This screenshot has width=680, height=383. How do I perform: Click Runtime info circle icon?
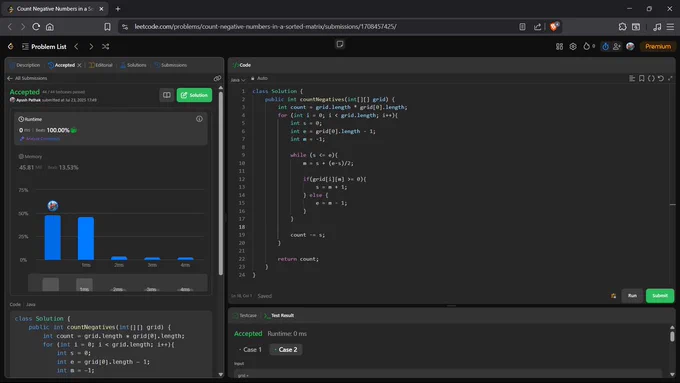[x=199, y=119]
